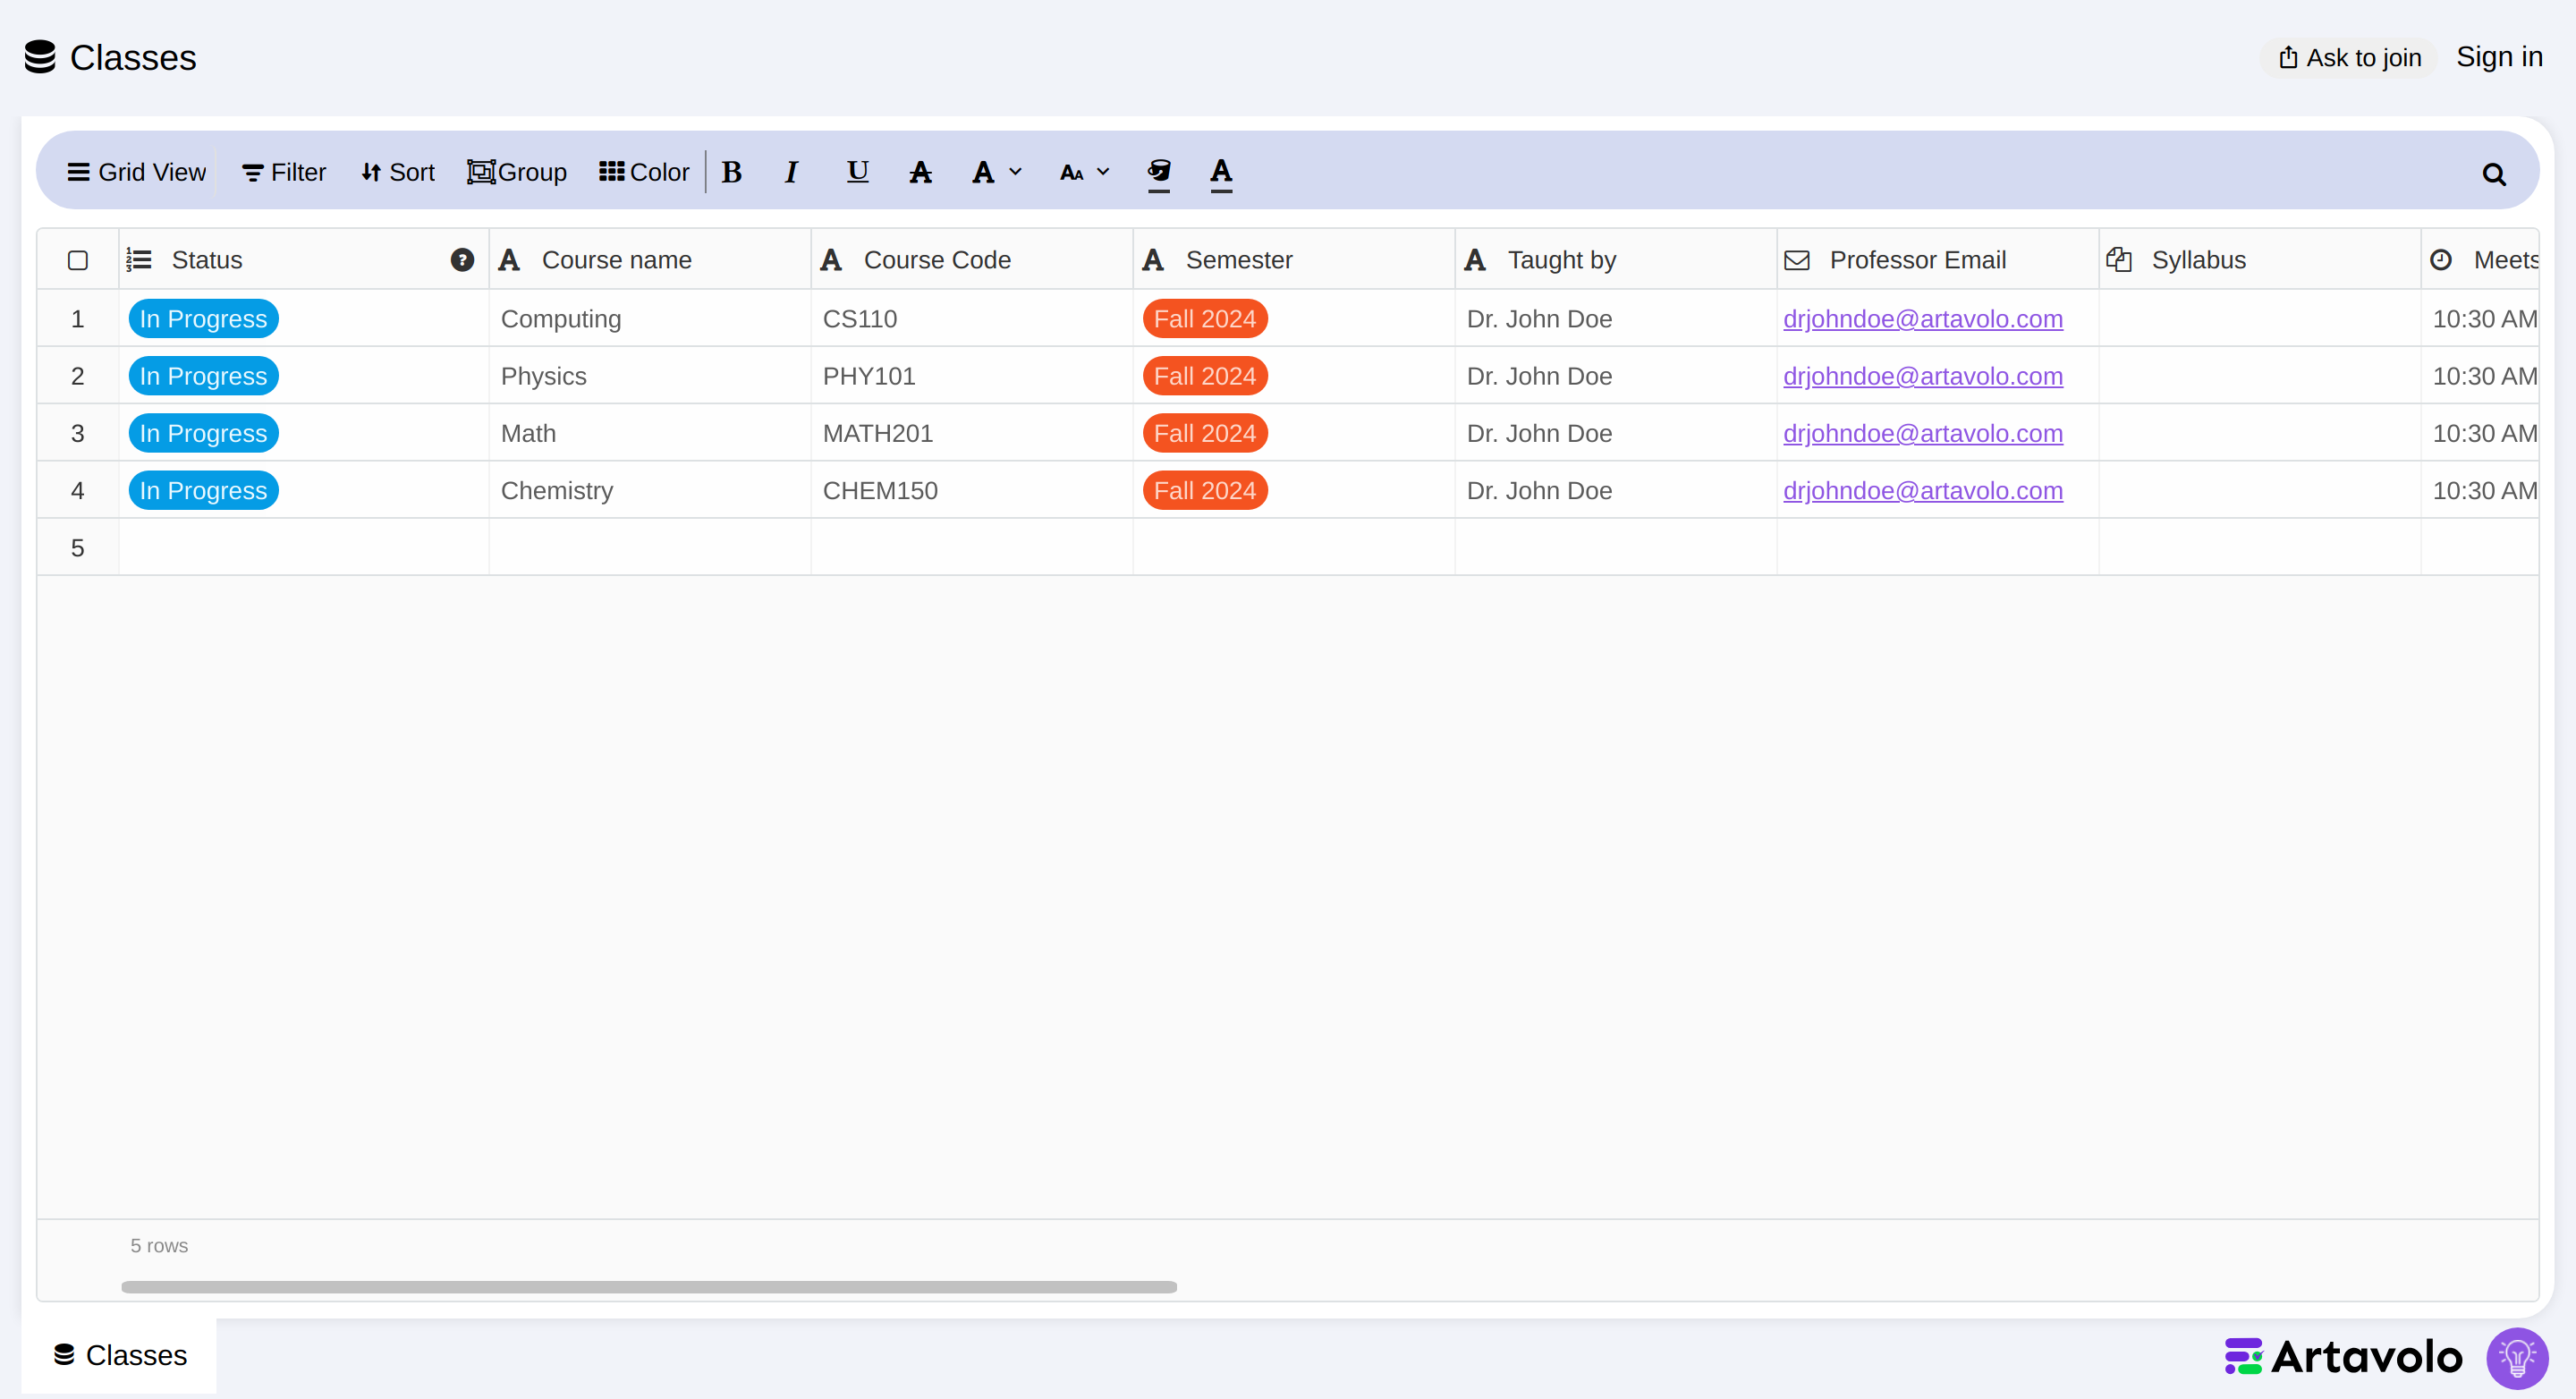Screen dimensions: 2576x1399
Task: Click the horizontal scrollbar thumb
Action: click(649, 1287)
